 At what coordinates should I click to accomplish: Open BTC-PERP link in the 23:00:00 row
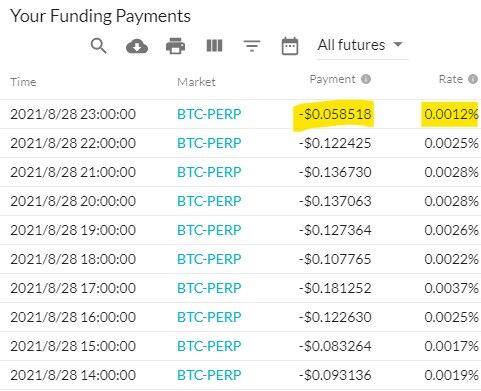(209, 114)
